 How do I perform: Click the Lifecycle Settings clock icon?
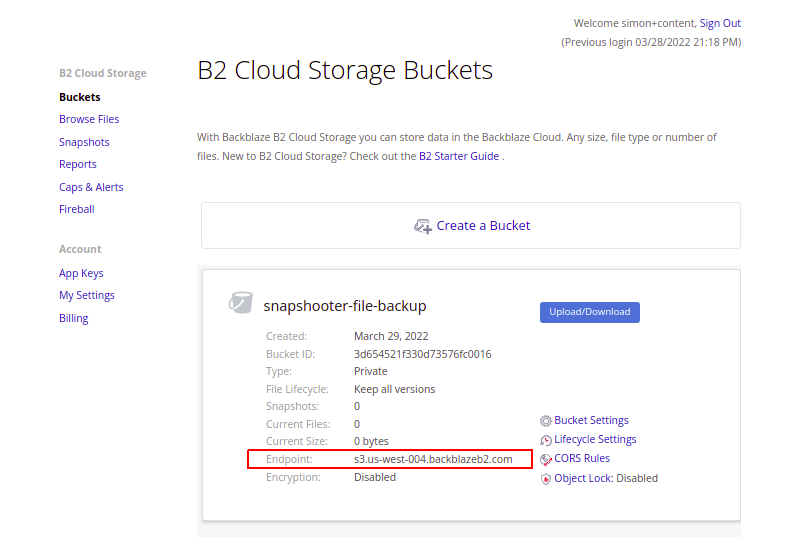click(x=545, y=440)
